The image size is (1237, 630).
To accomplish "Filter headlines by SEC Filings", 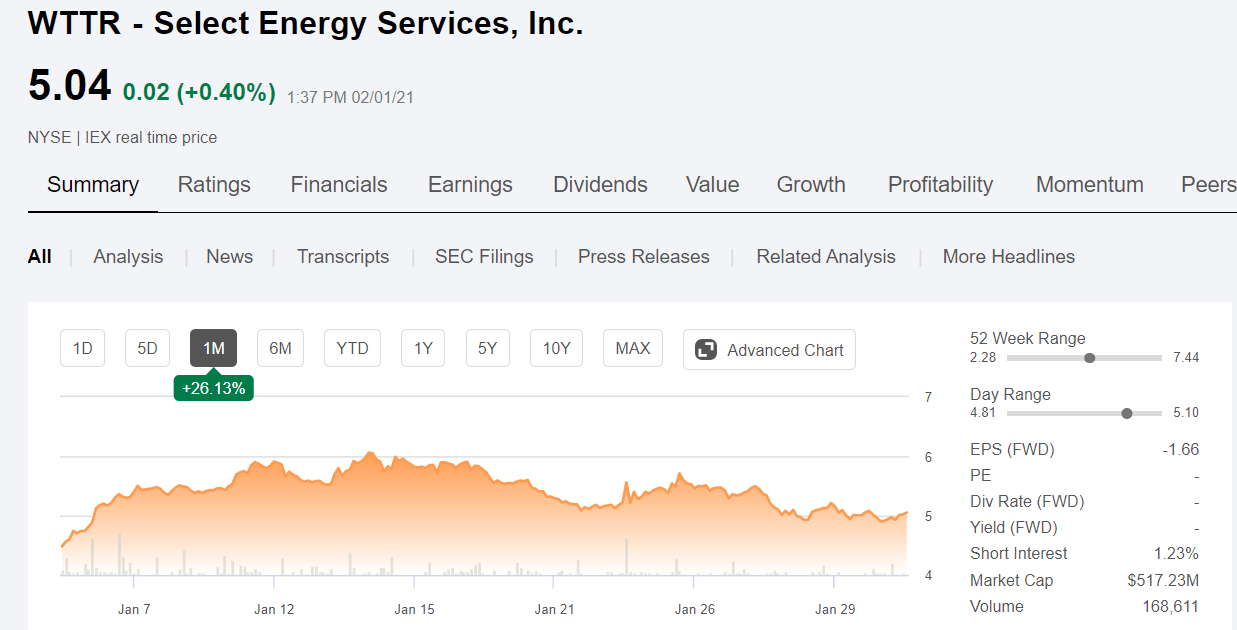I will point(484,257).
